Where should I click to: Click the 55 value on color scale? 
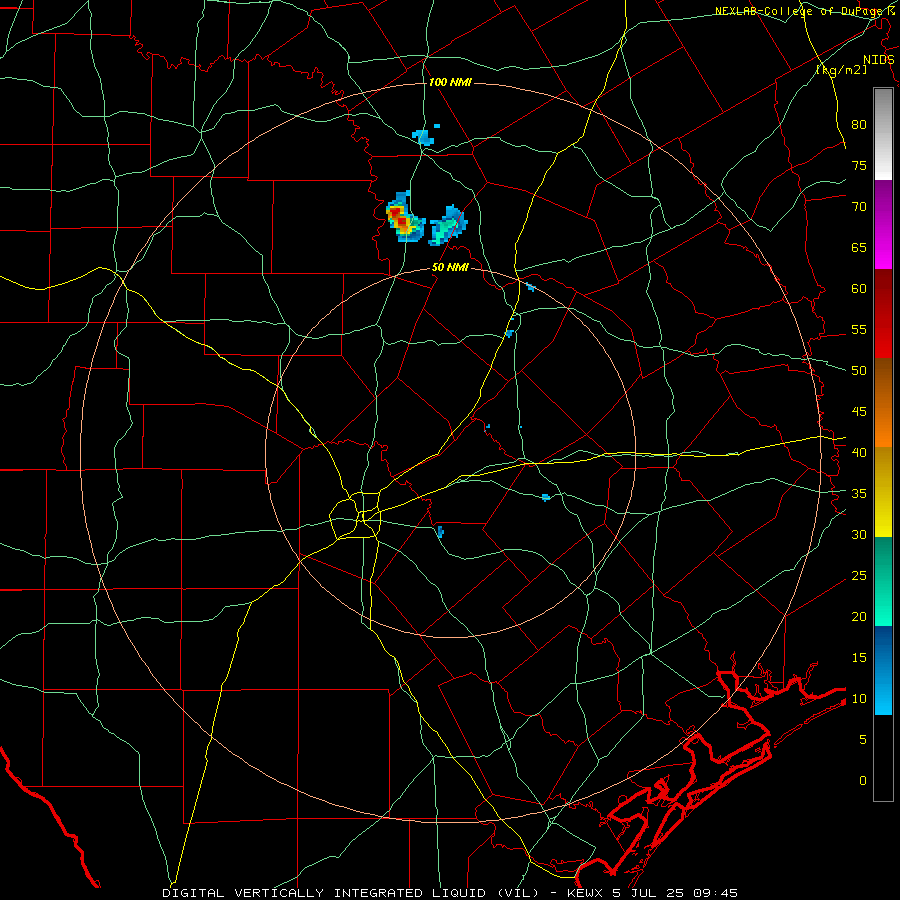[x=859, y=329]
